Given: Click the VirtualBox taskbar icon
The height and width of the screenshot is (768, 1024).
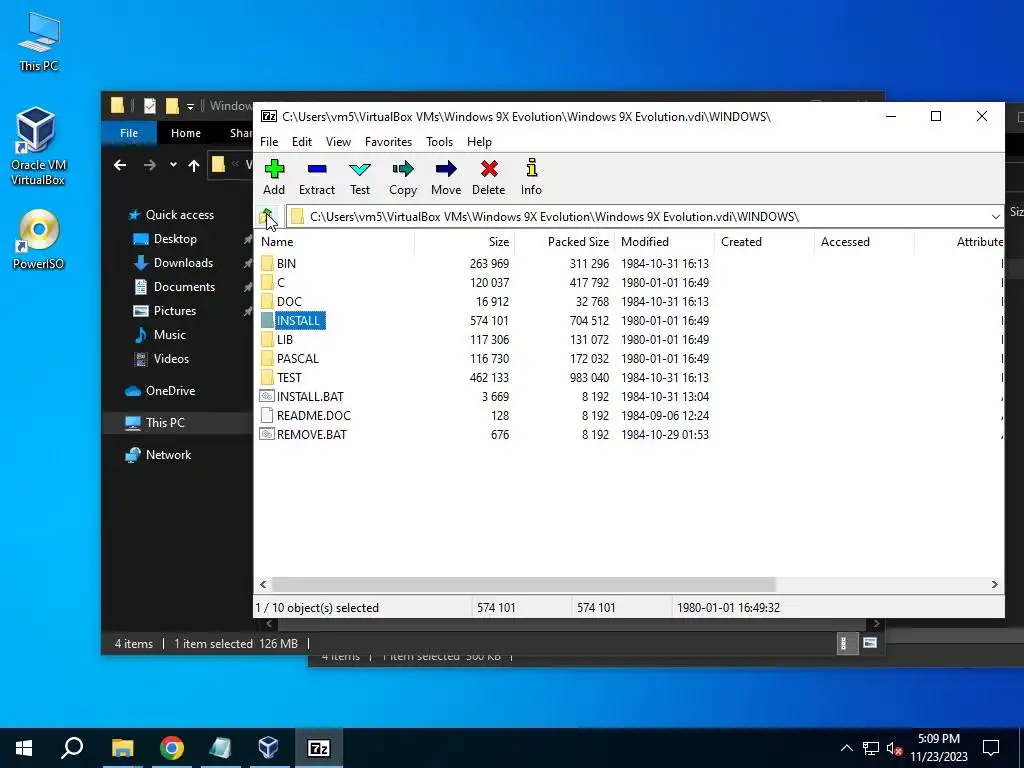Looking at the screenshot, I should click(x=268, y=748).
